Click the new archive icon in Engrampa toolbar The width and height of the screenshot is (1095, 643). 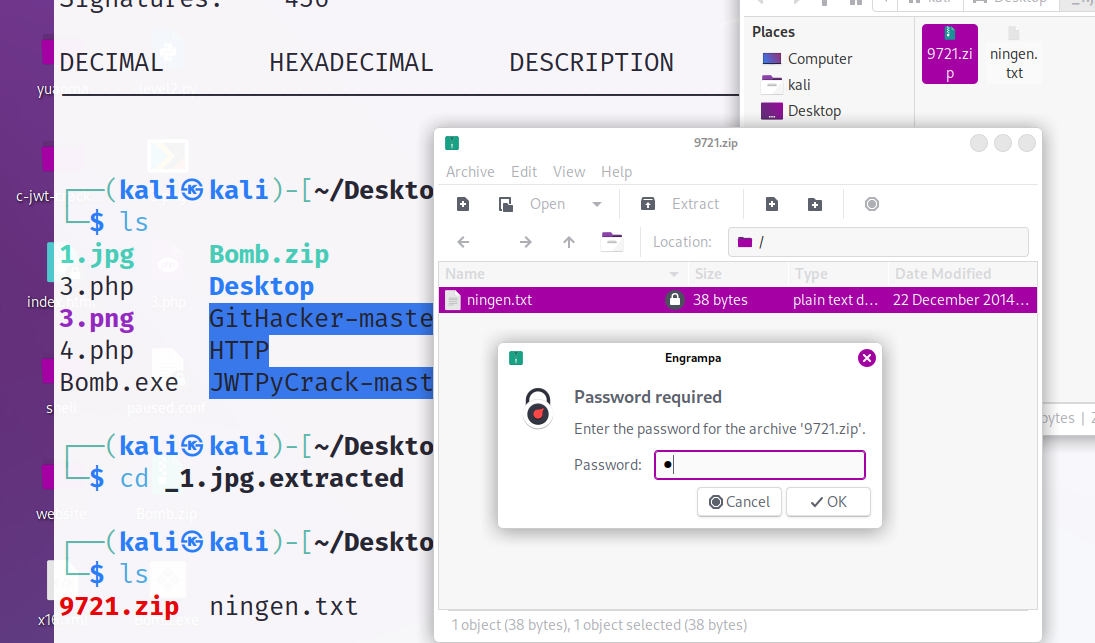(463, 204)
